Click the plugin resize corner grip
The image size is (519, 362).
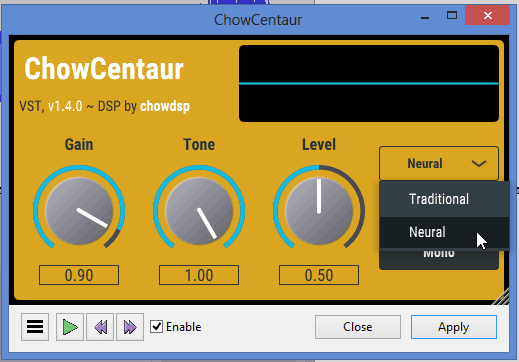pyautogui.click(x=501, y=297)
